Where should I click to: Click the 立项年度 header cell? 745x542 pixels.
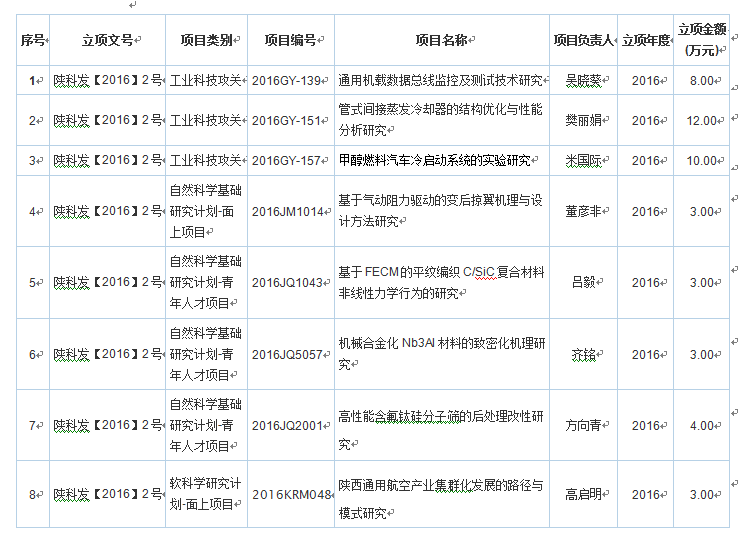coord(646,40)
